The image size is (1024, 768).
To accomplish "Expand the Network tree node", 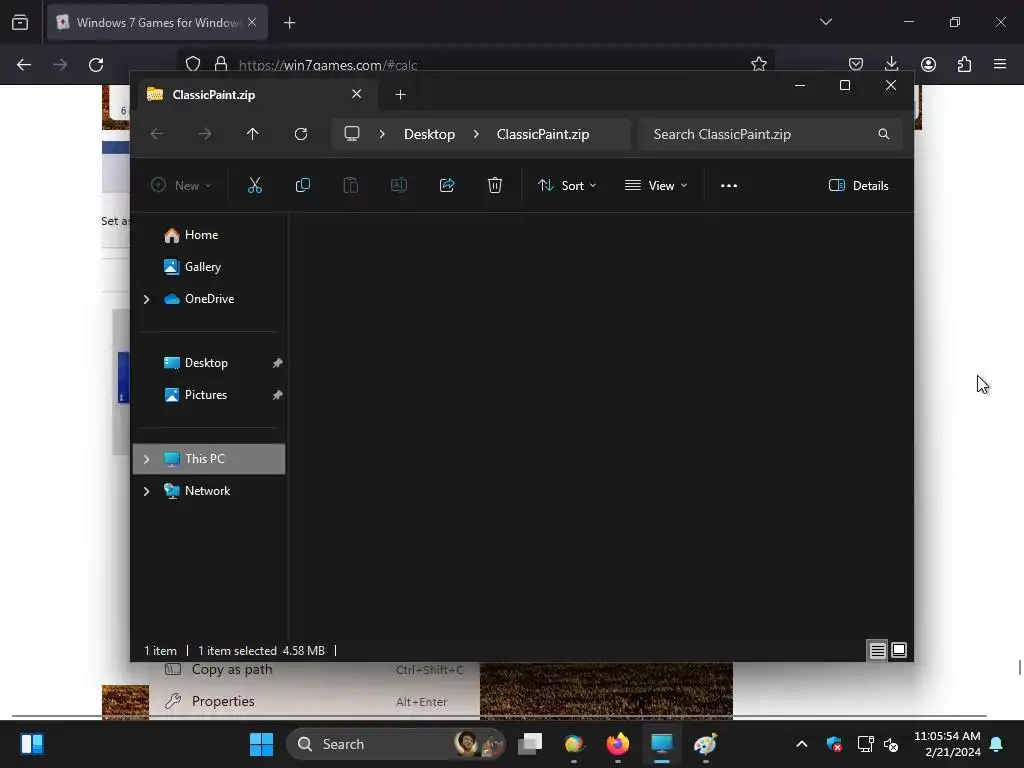I will point(146,491).
